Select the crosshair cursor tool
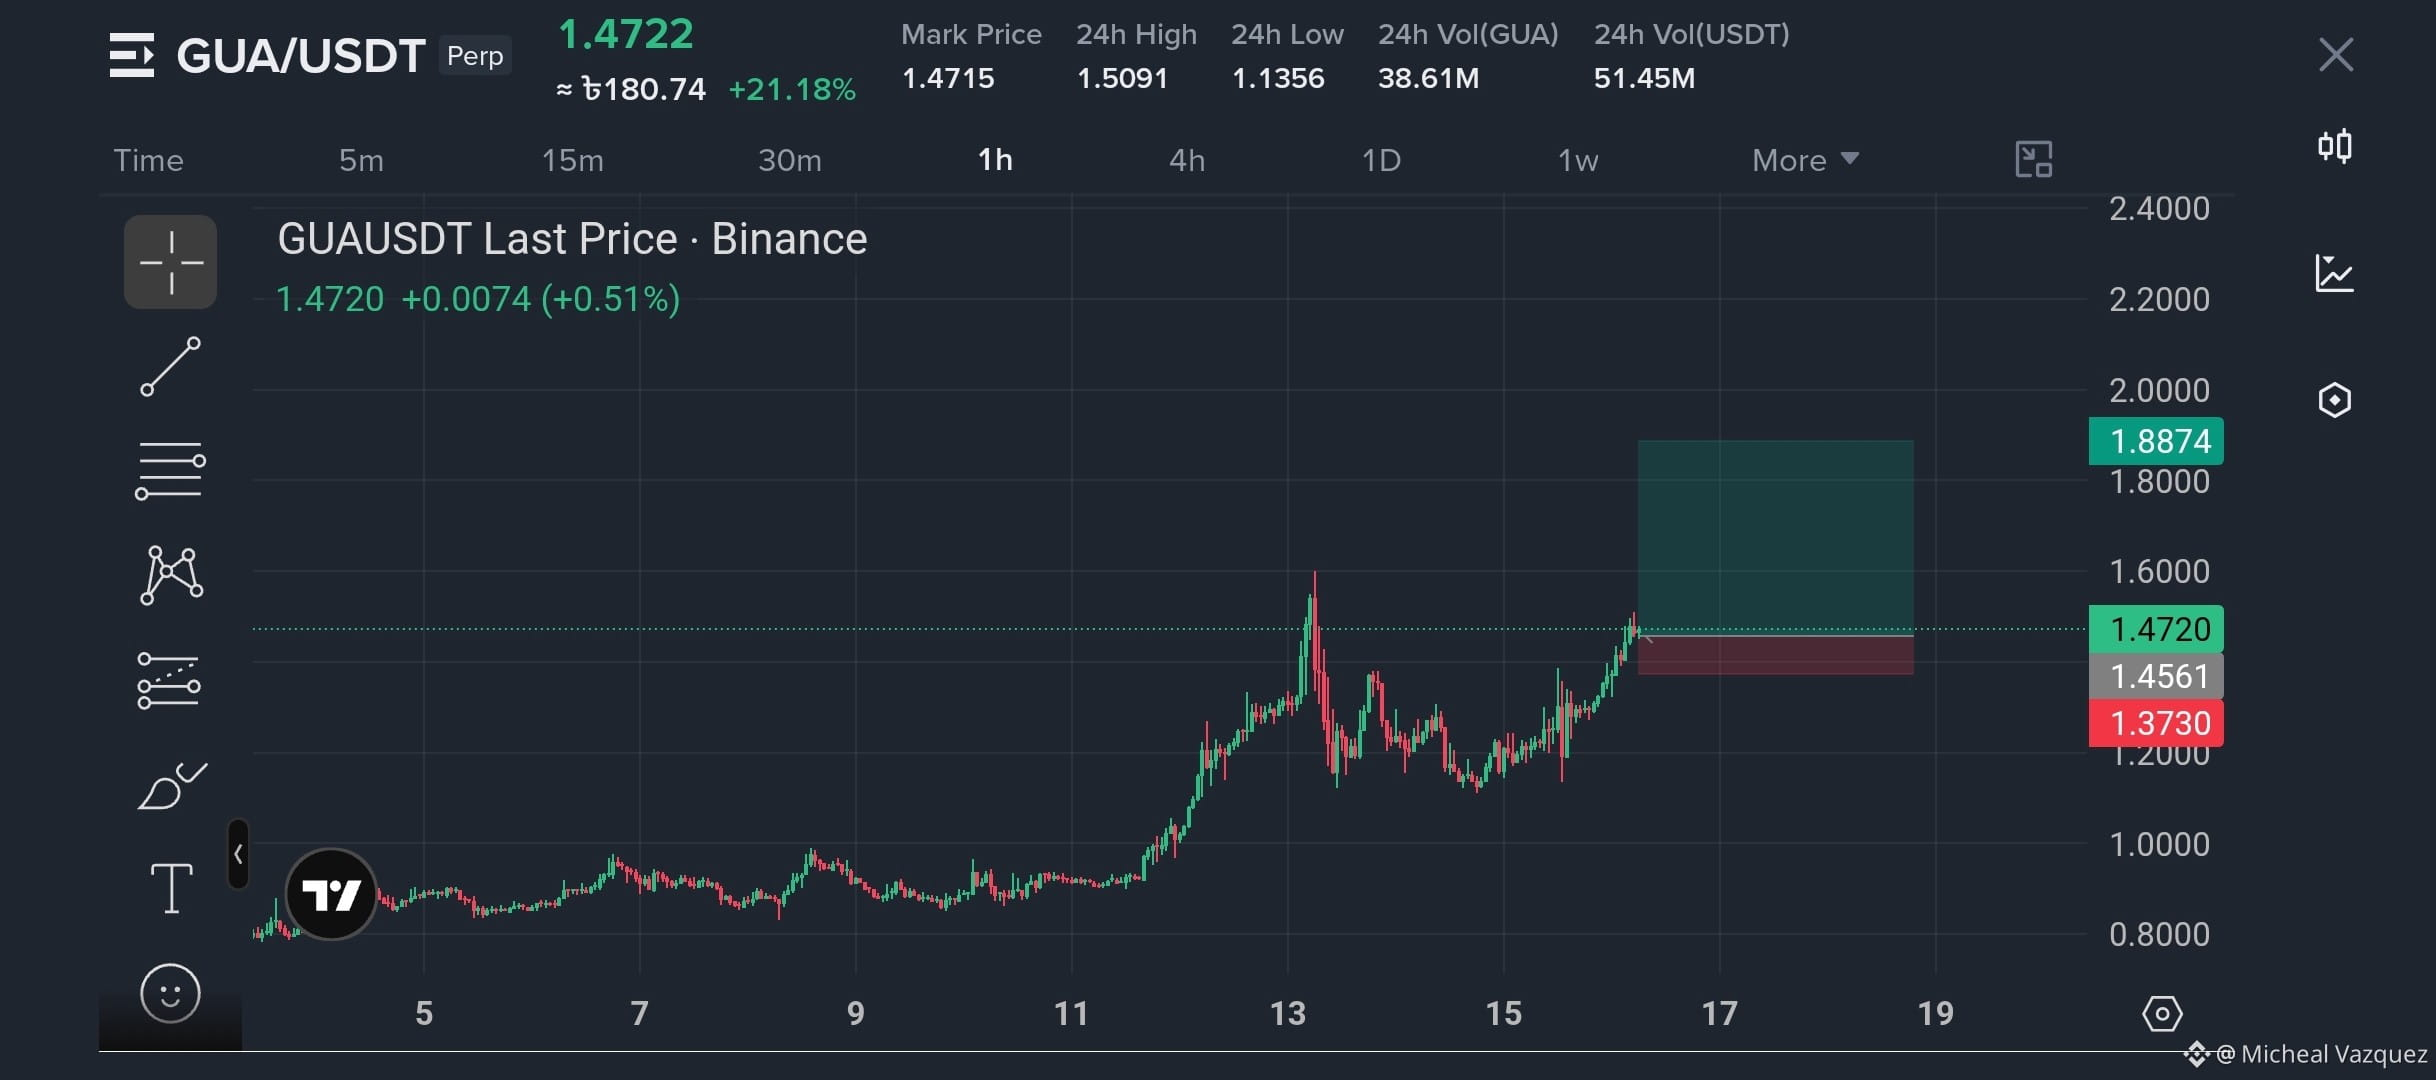The image size is (2436, 1080). (170, 262)
